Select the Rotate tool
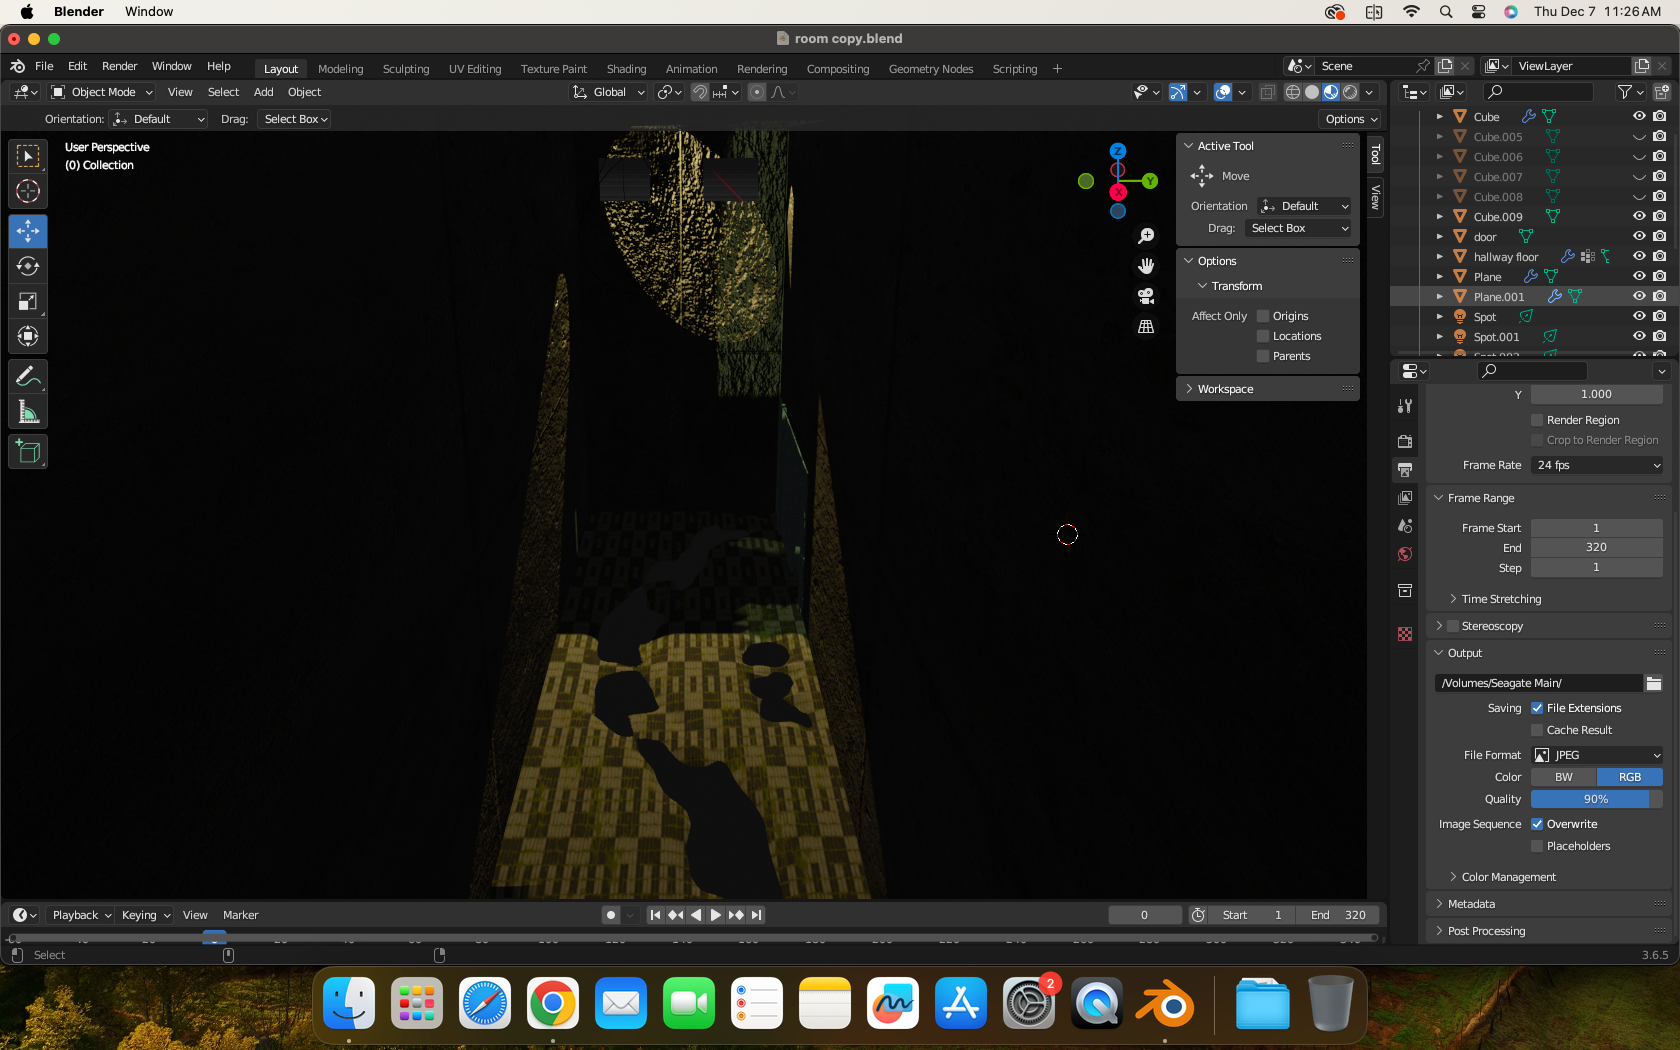This screenshot has width=1680, height=1050. pos(28,266)
